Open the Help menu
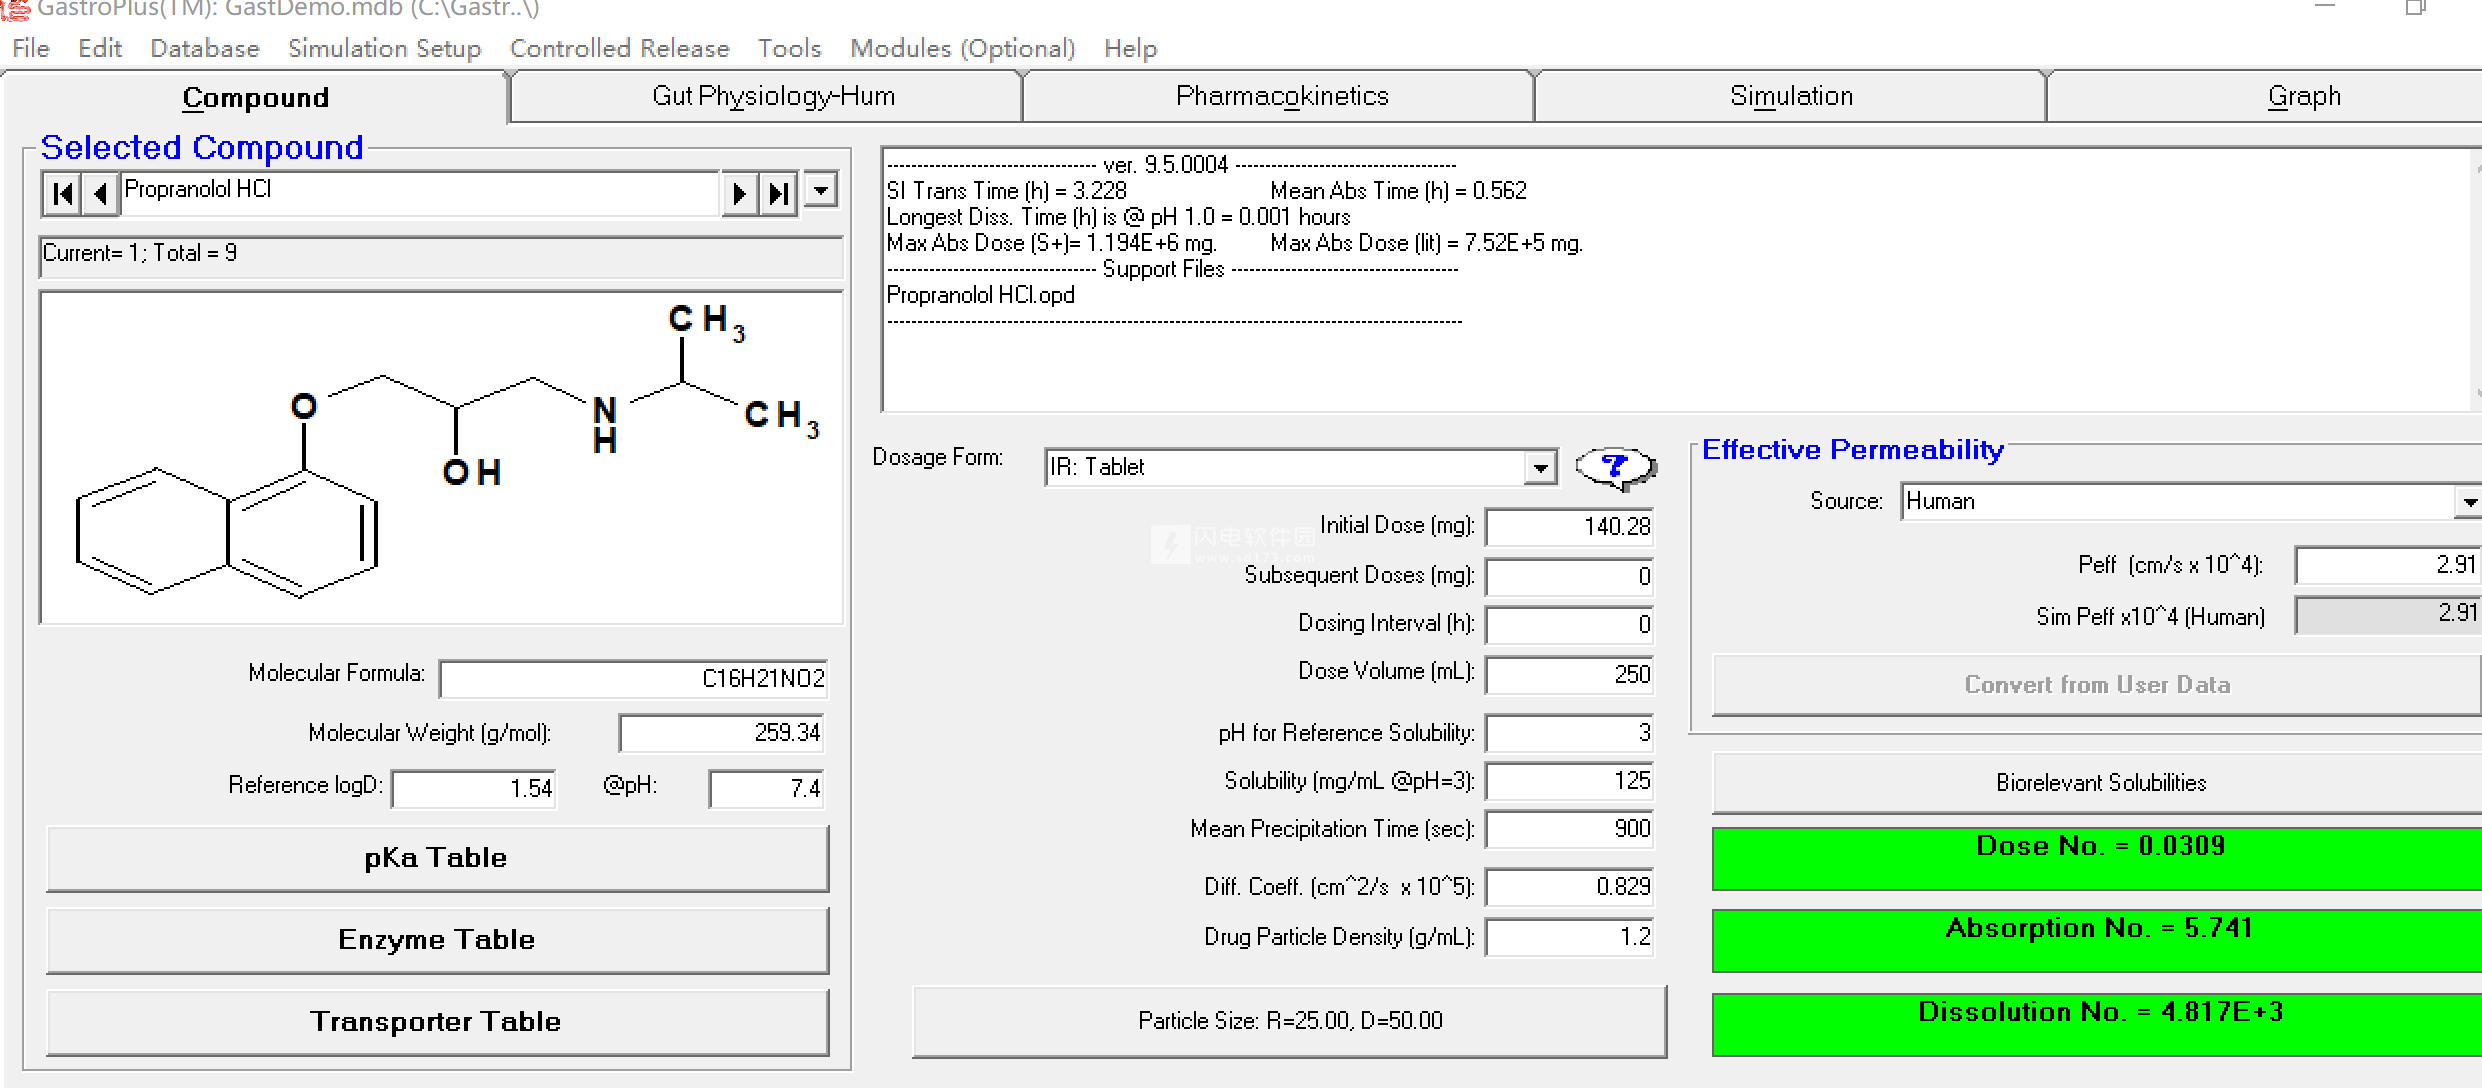2482x1088 pixels. (1131, 48)
